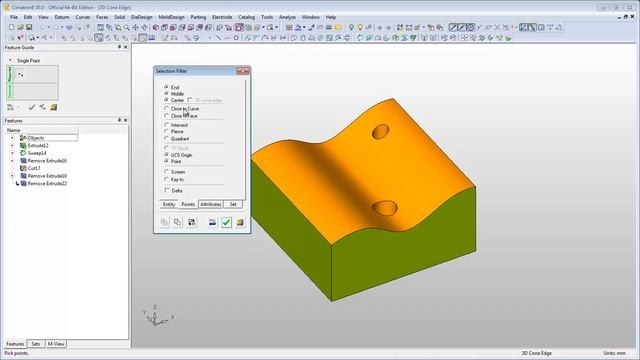Close the Features panel

coord(125,120)
